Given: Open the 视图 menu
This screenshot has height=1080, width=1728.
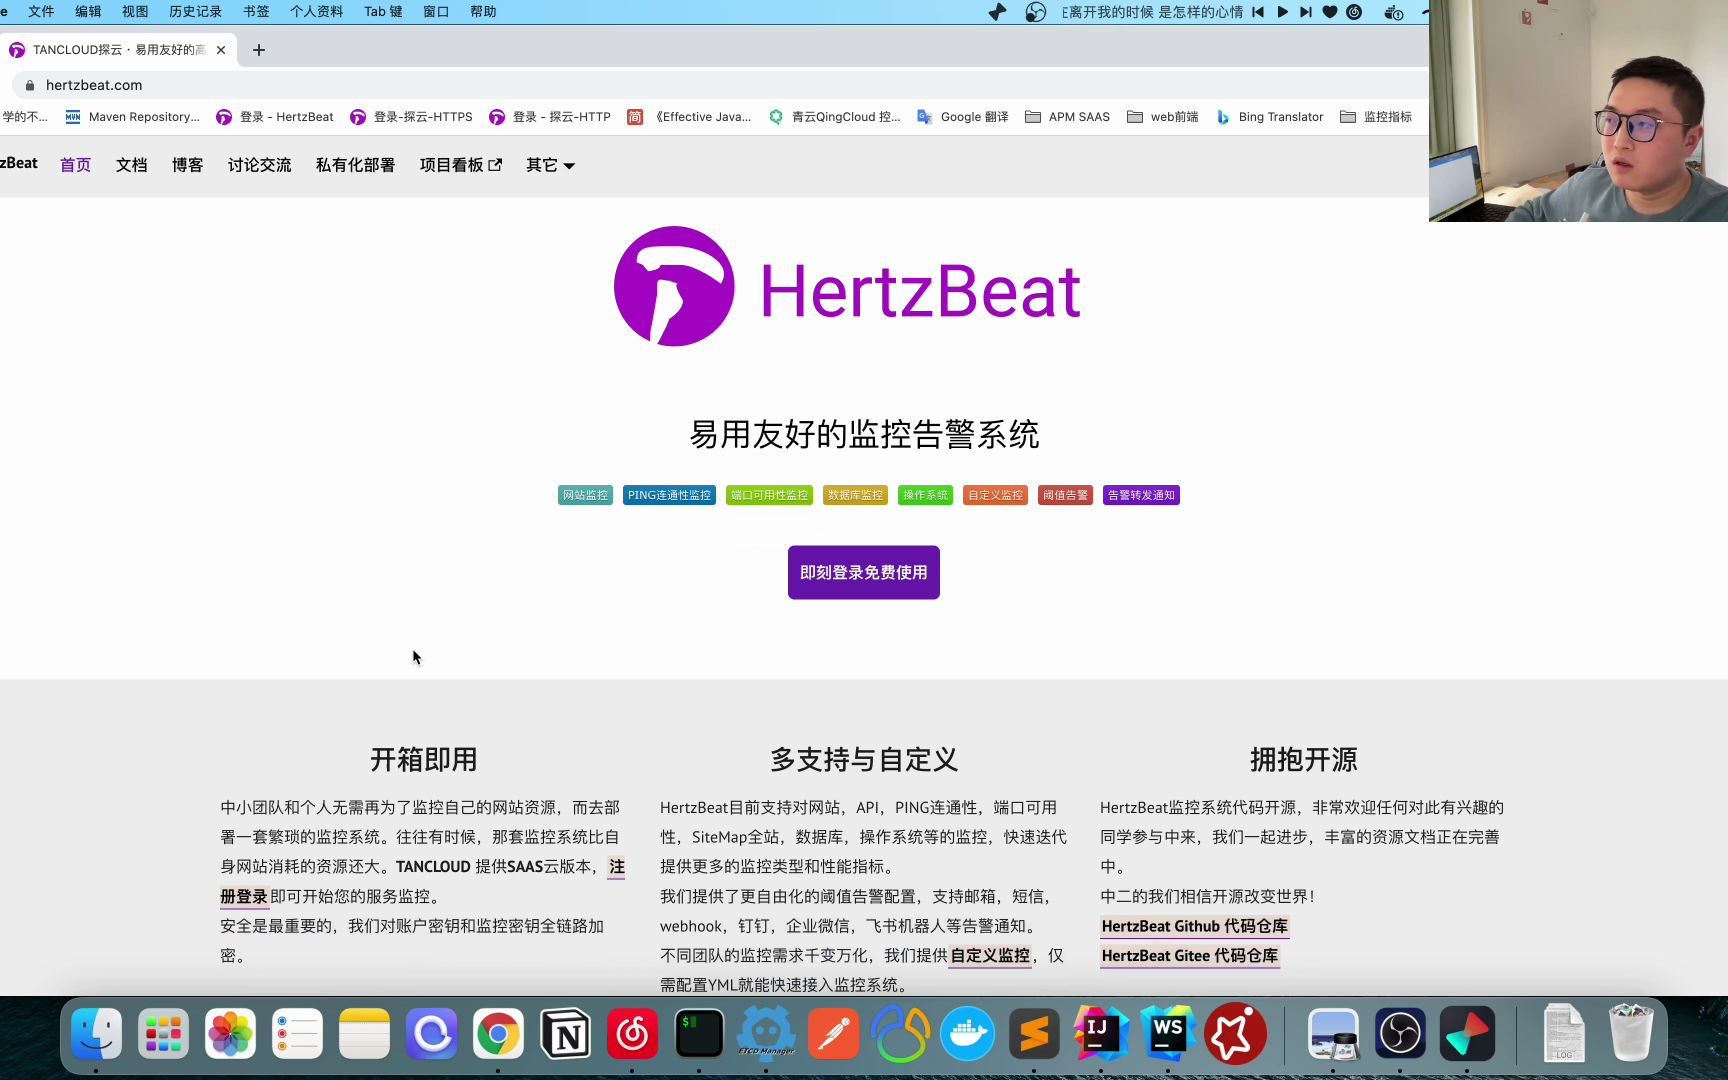Looking at the screenshot, I should pyautogui.click(x=135, y=12).
